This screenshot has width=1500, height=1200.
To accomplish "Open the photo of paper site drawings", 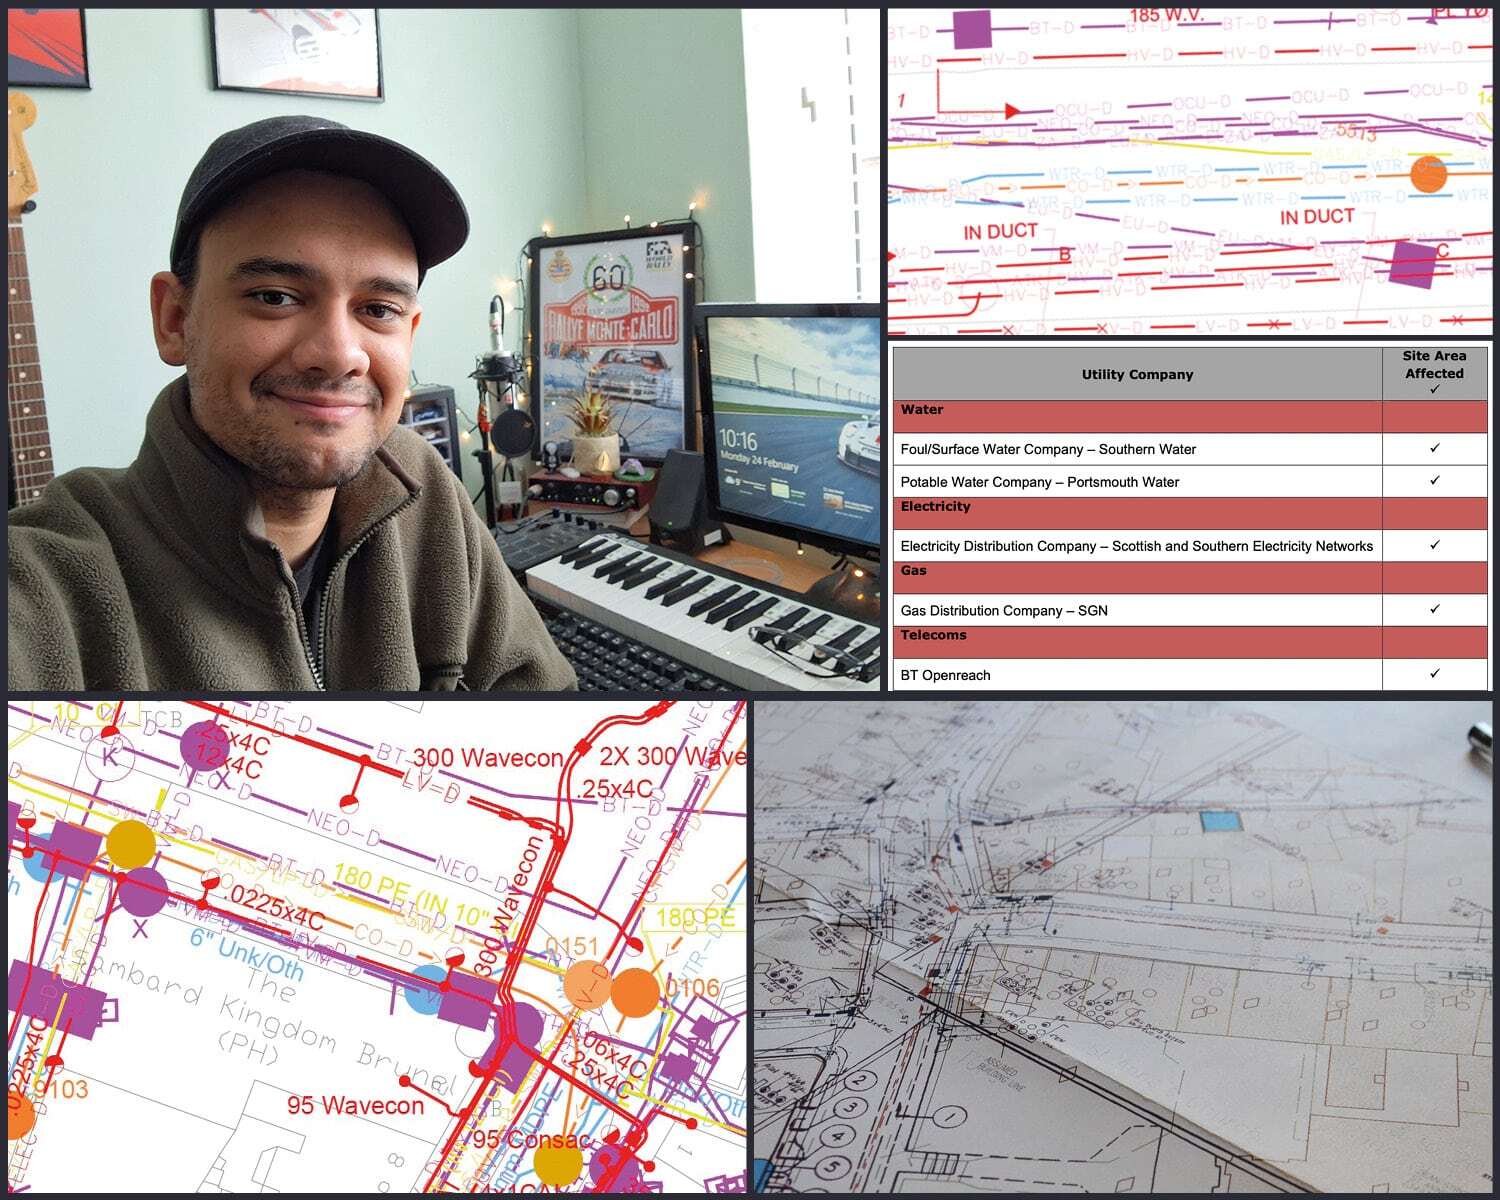I will pyautogui.click(x=1123, y=946).
